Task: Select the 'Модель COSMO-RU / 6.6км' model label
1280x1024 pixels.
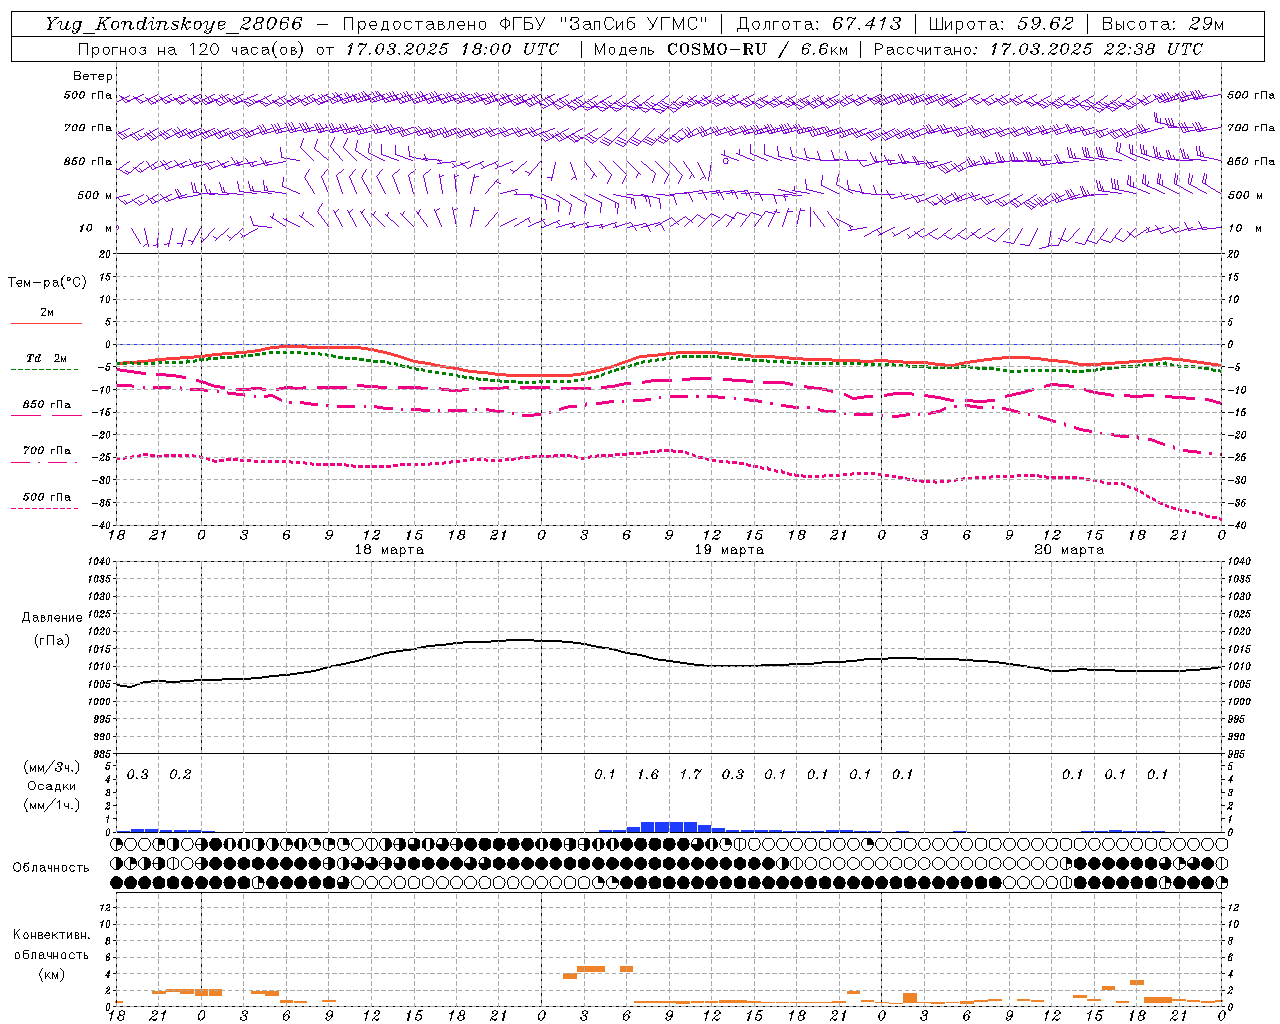Action: pyautogui.click(x=721, y=49)
